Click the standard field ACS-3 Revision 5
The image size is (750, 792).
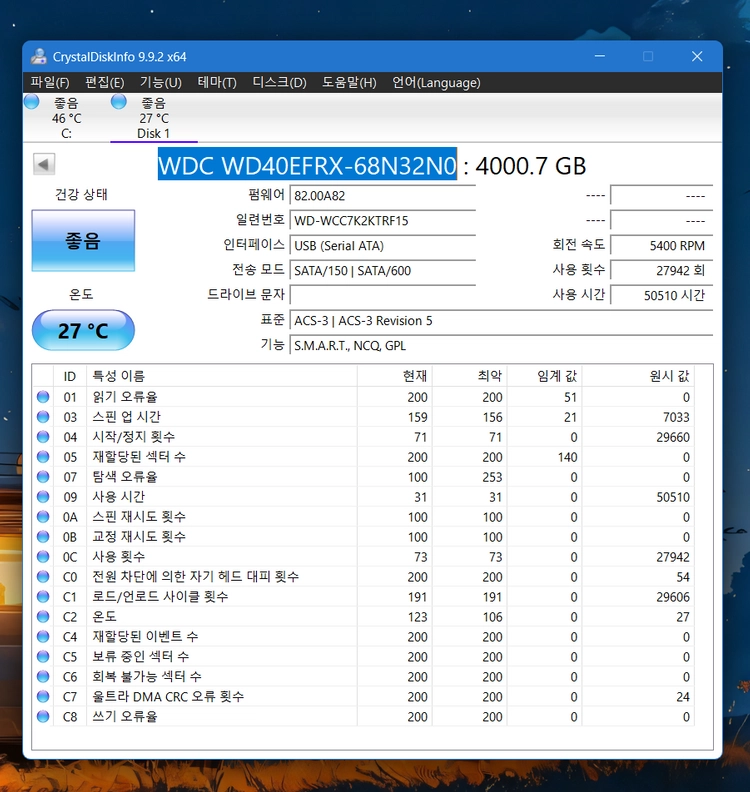click(x=501, y=321)
